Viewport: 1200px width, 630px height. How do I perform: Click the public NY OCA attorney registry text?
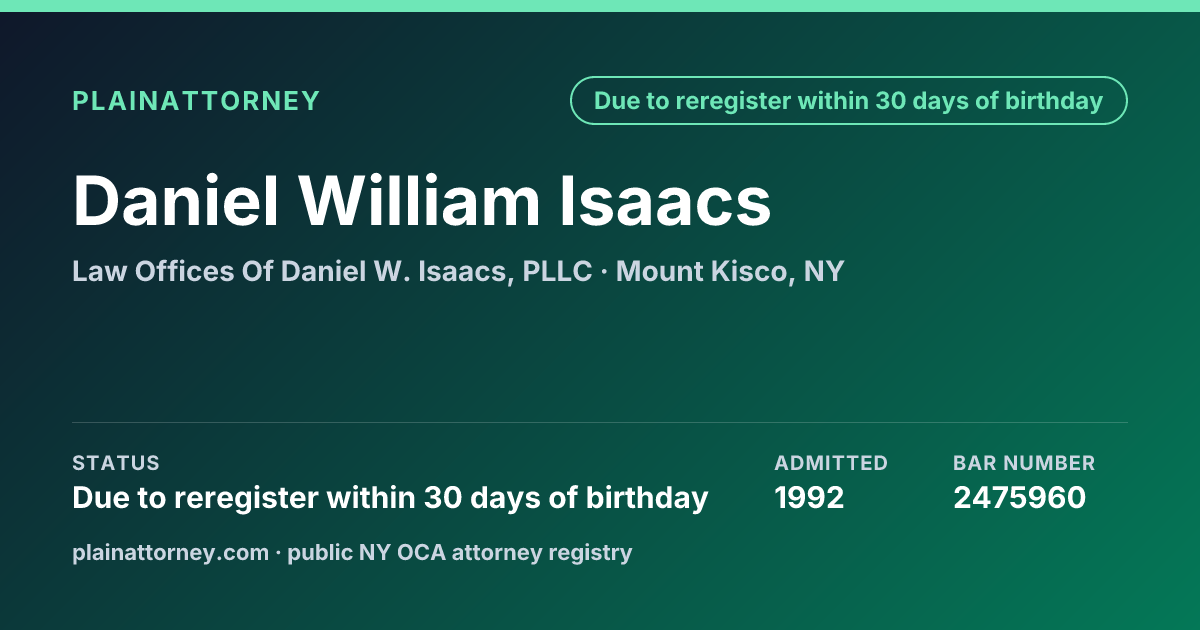(460, 552)
